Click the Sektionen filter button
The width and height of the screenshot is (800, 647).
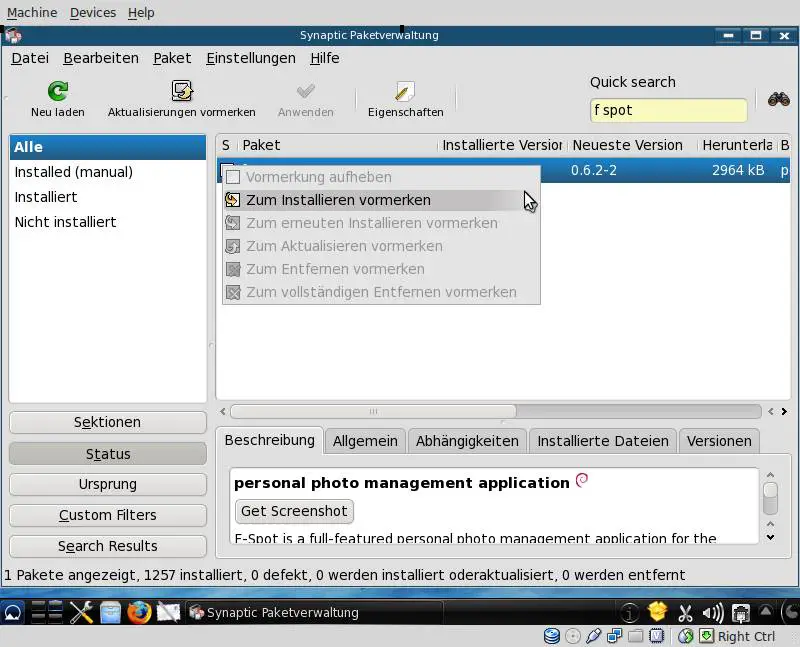point(108,422)
